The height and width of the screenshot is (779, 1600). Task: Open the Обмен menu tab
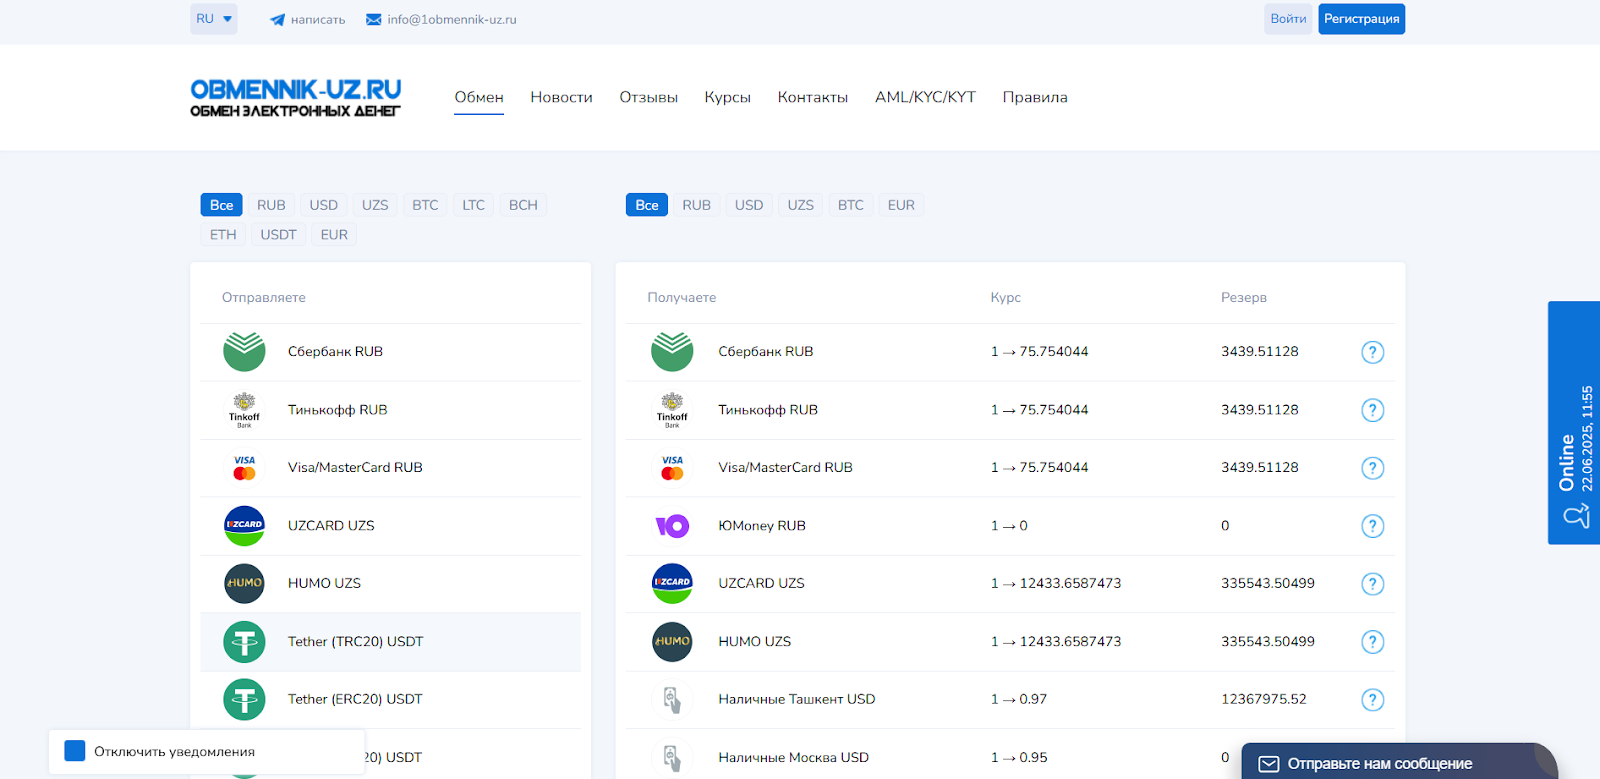pyautogui.click(x=479, y=97)
